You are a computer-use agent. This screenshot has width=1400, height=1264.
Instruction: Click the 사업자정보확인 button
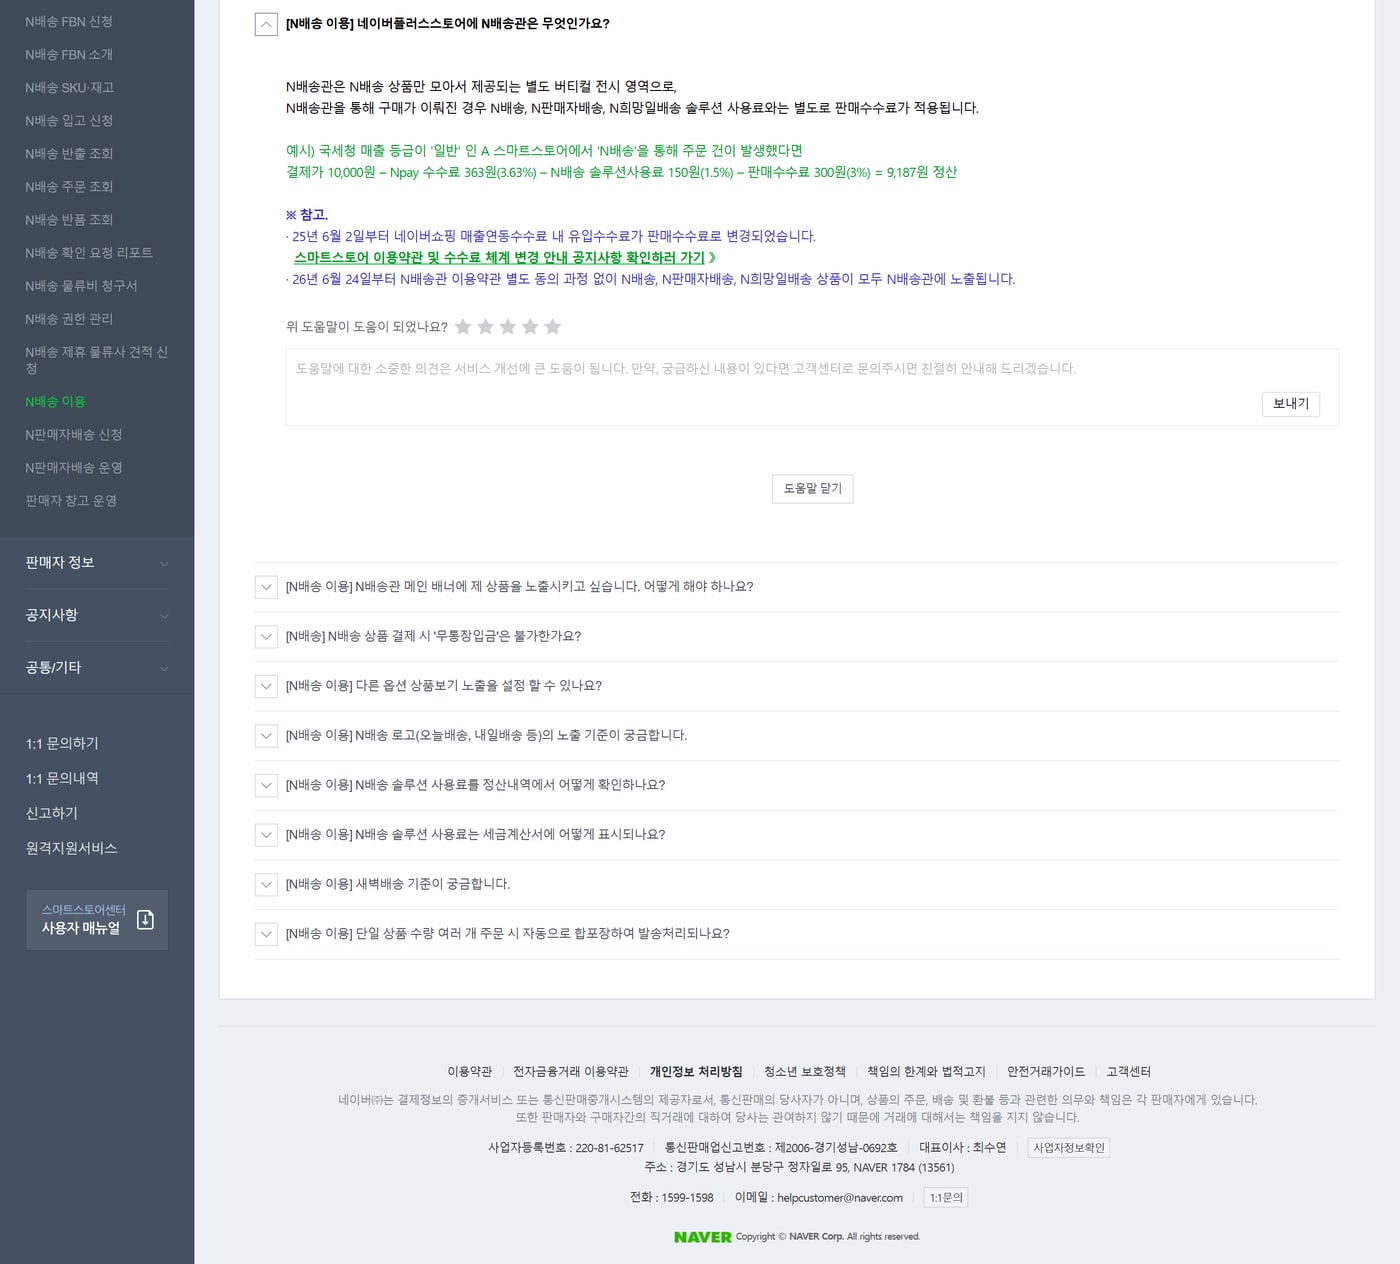tap(1069, 1148)
